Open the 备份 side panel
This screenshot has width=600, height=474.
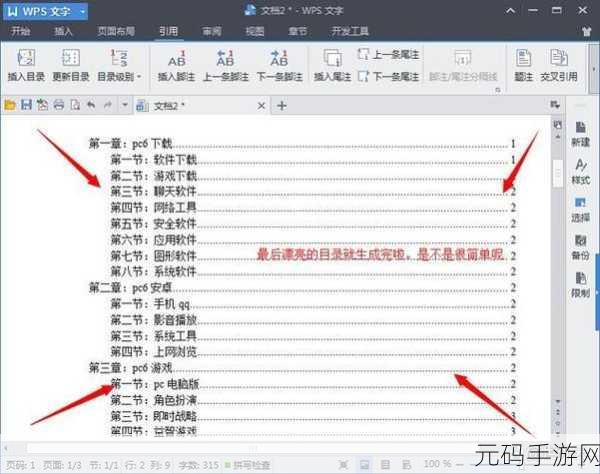click(580, 248)
